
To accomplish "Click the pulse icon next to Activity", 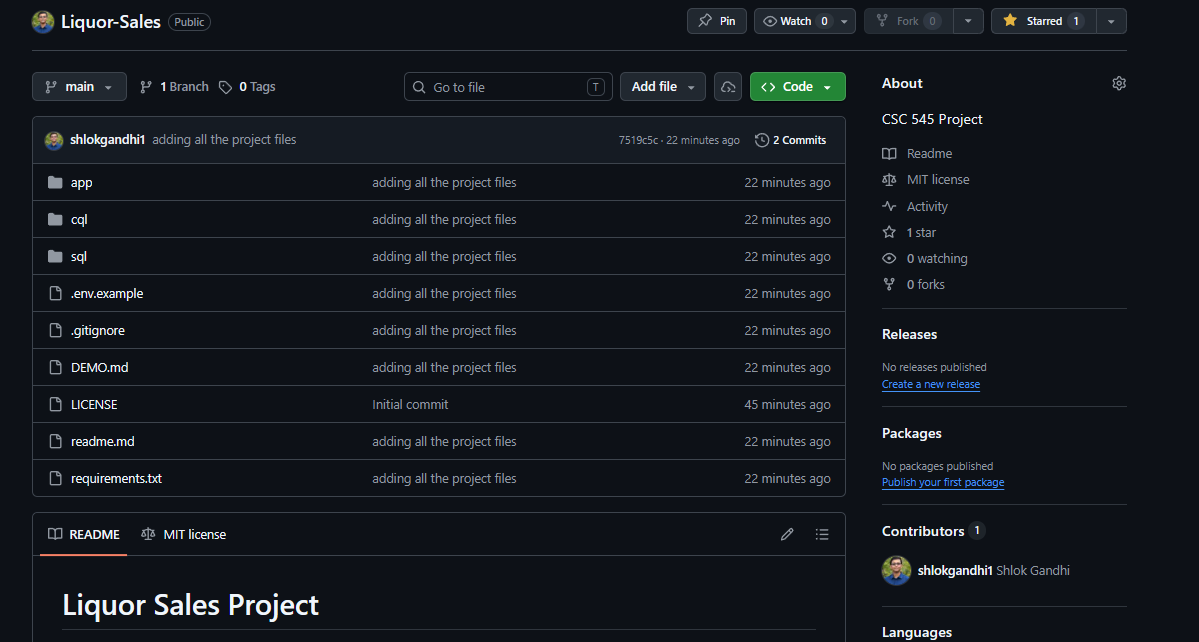I will 889,206.
